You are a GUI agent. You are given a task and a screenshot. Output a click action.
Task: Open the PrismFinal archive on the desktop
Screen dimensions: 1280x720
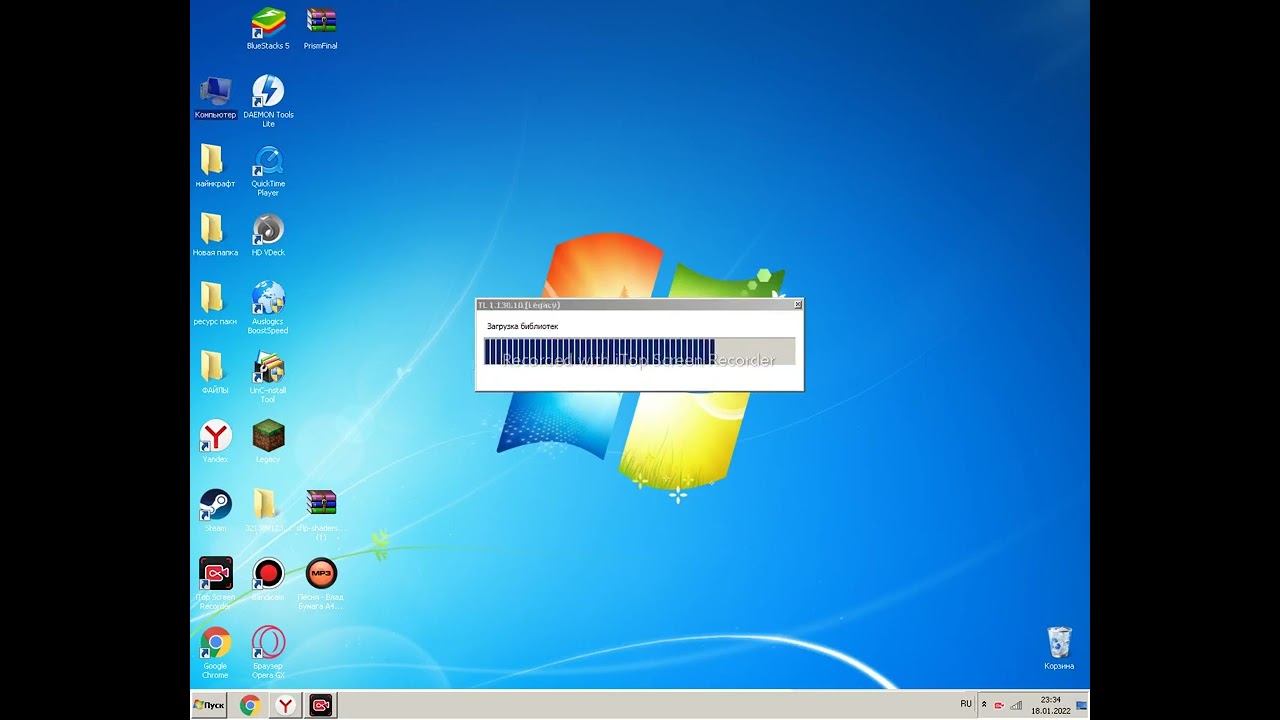321,28
